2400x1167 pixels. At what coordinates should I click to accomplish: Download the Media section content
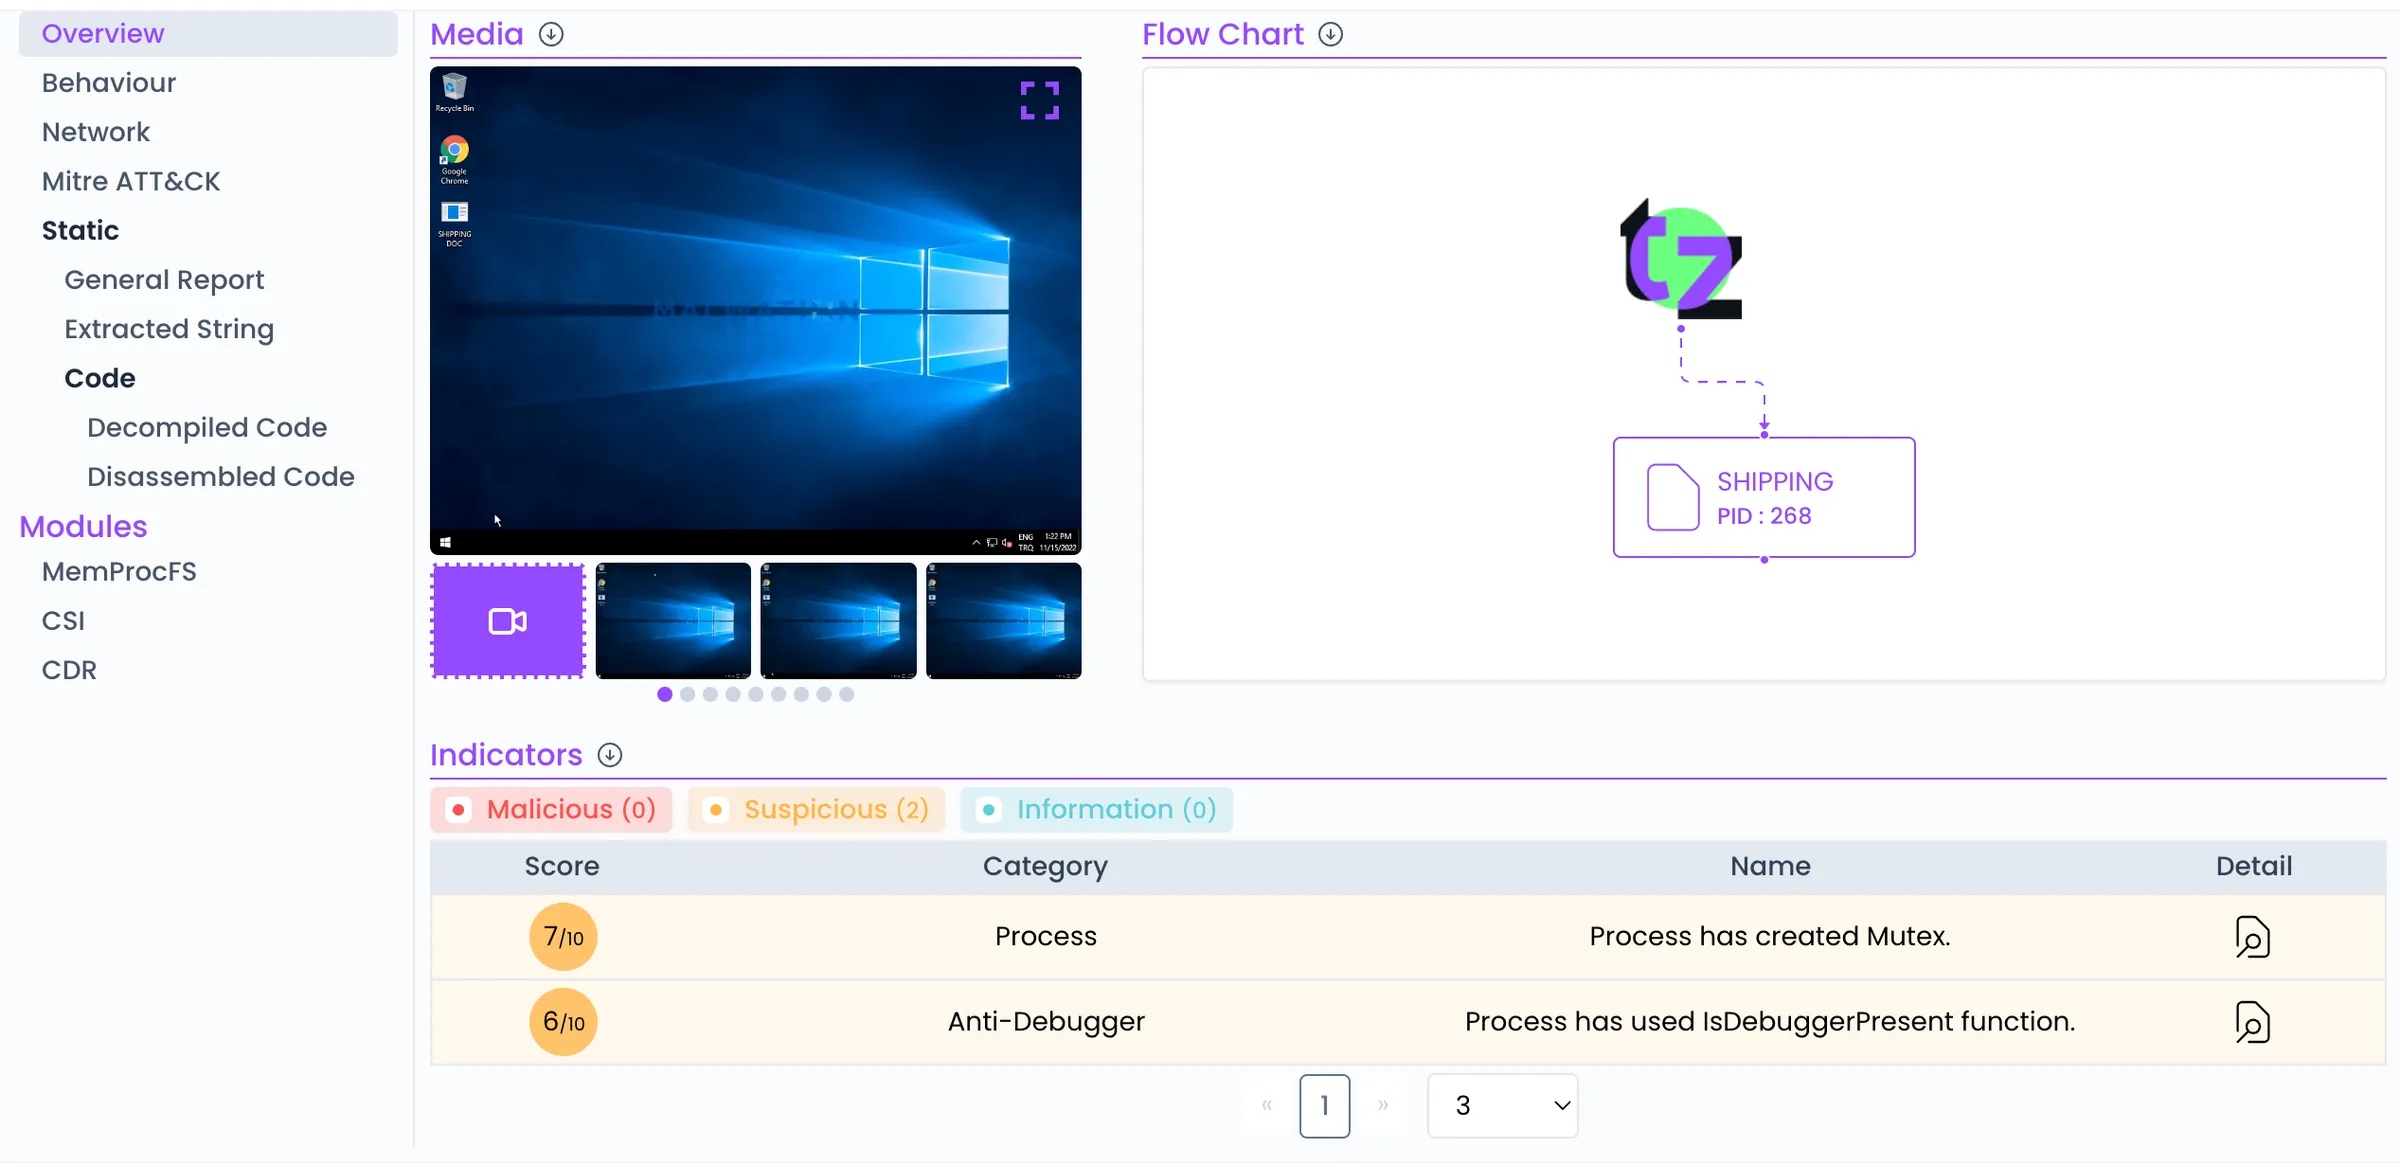[x=551, y=33]
